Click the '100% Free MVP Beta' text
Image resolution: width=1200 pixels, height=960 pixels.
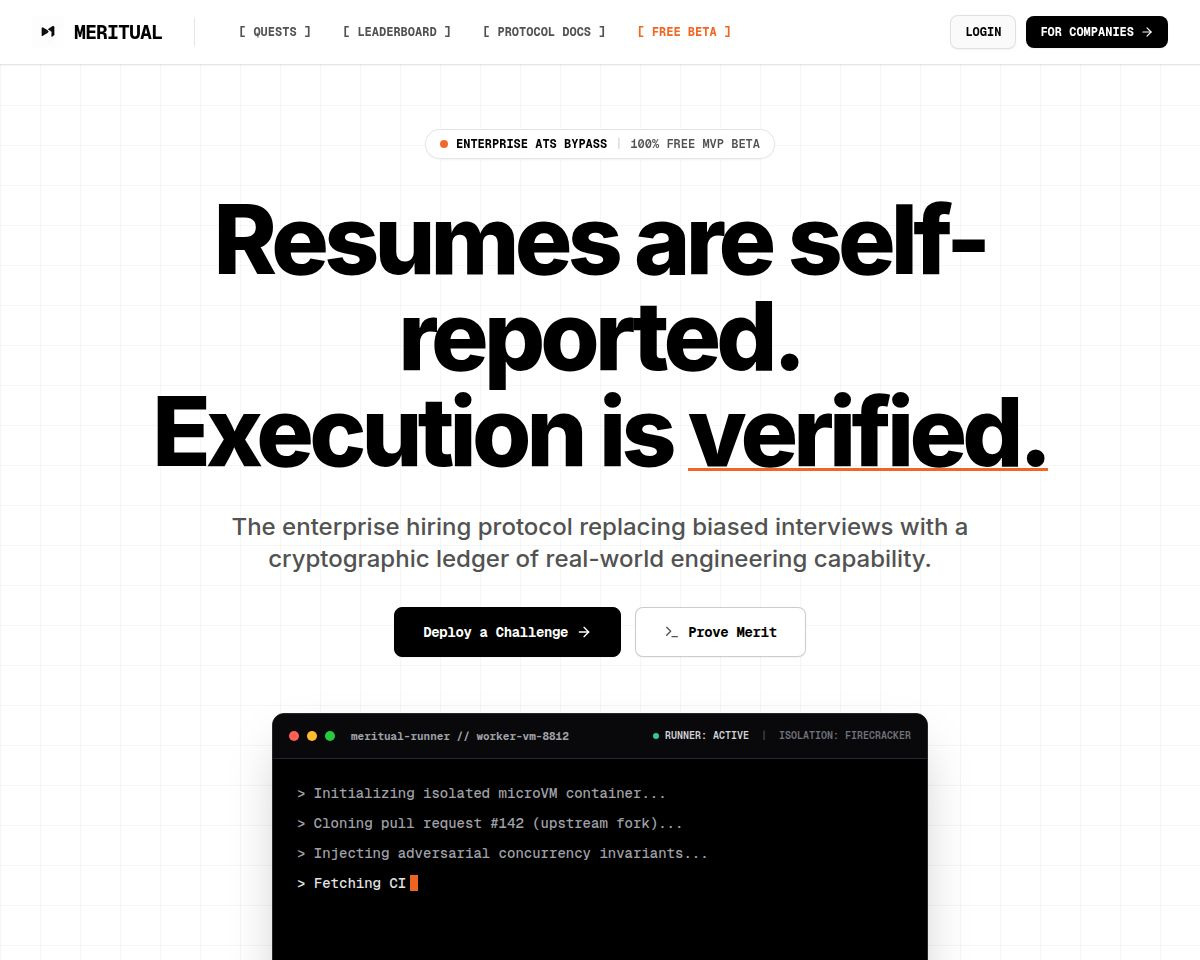695,144
